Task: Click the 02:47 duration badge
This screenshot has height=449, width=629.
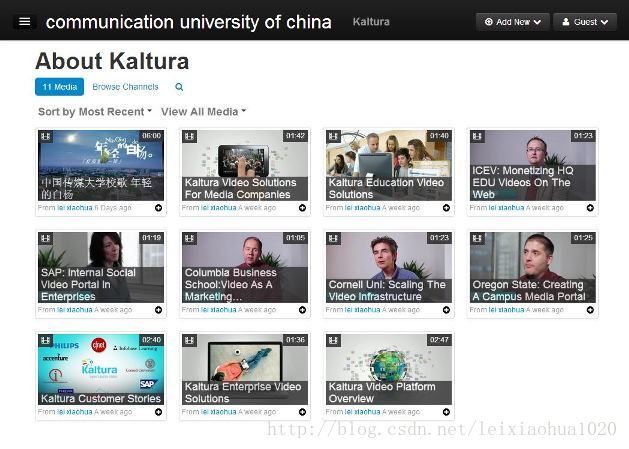Action: click(439, 339)
